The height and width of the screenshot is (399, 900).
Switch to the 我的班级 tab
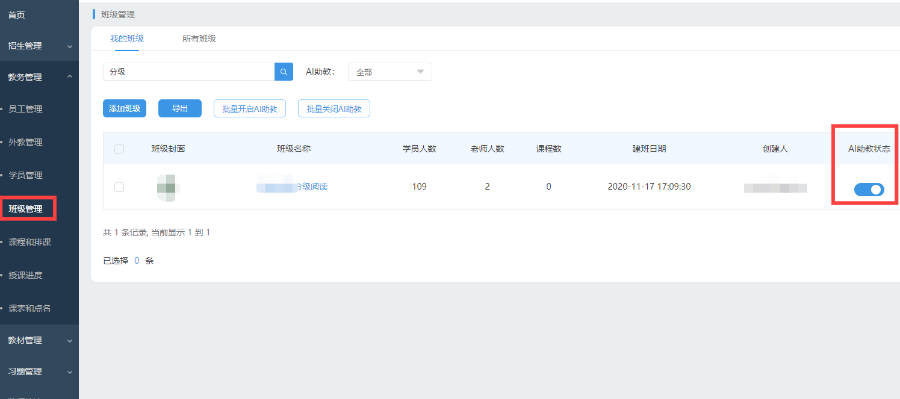point(127,38)
